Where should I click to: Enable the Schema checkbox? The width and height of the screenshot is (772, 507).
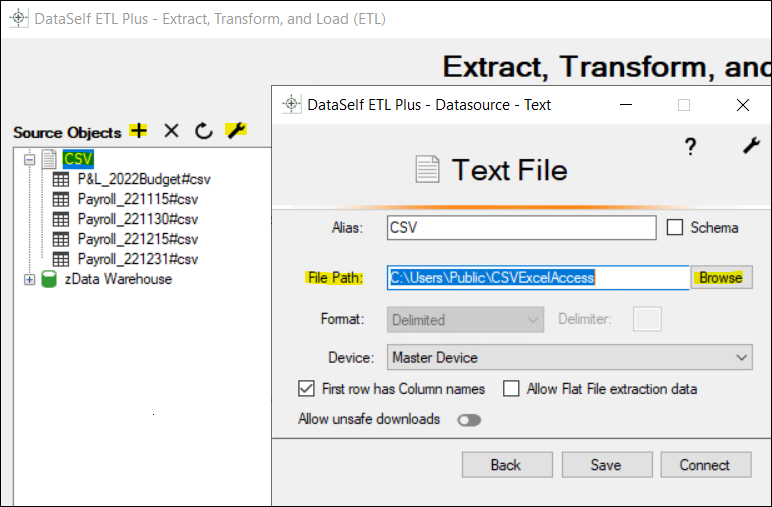675,227
